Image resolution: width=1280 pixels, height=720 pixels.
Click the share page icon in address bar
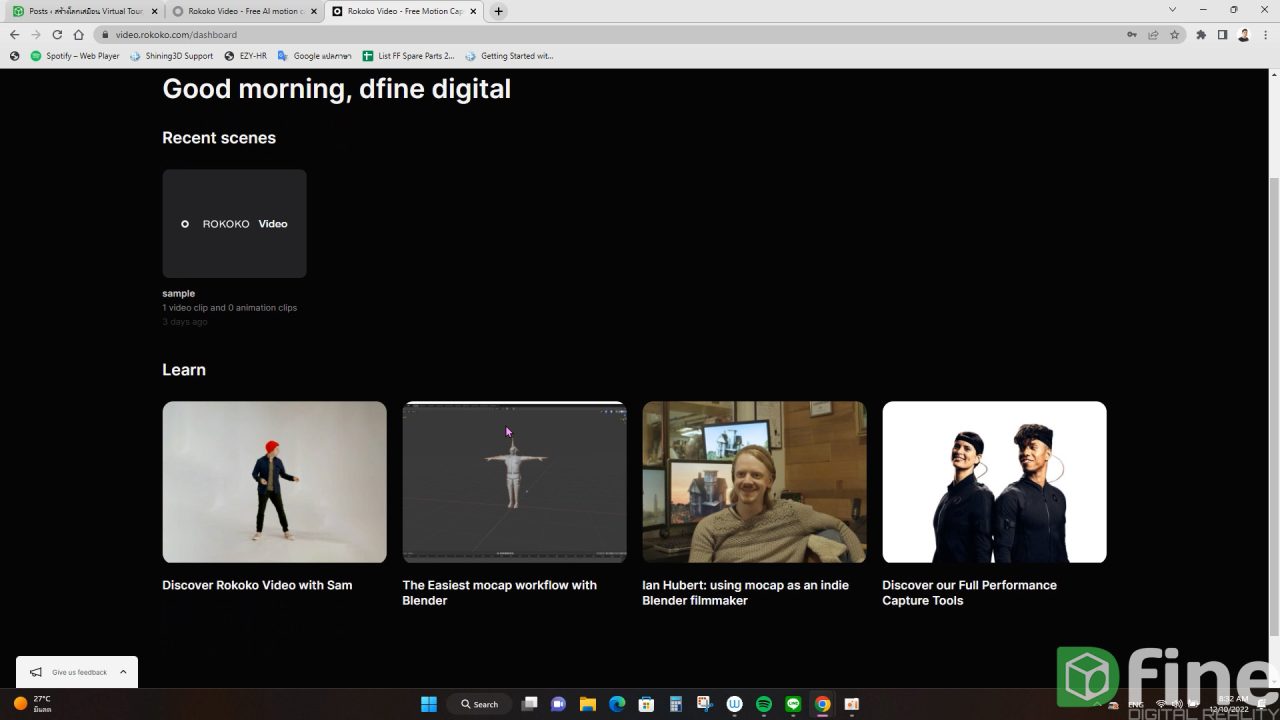pyautogui.click(x=1153, y=35)
